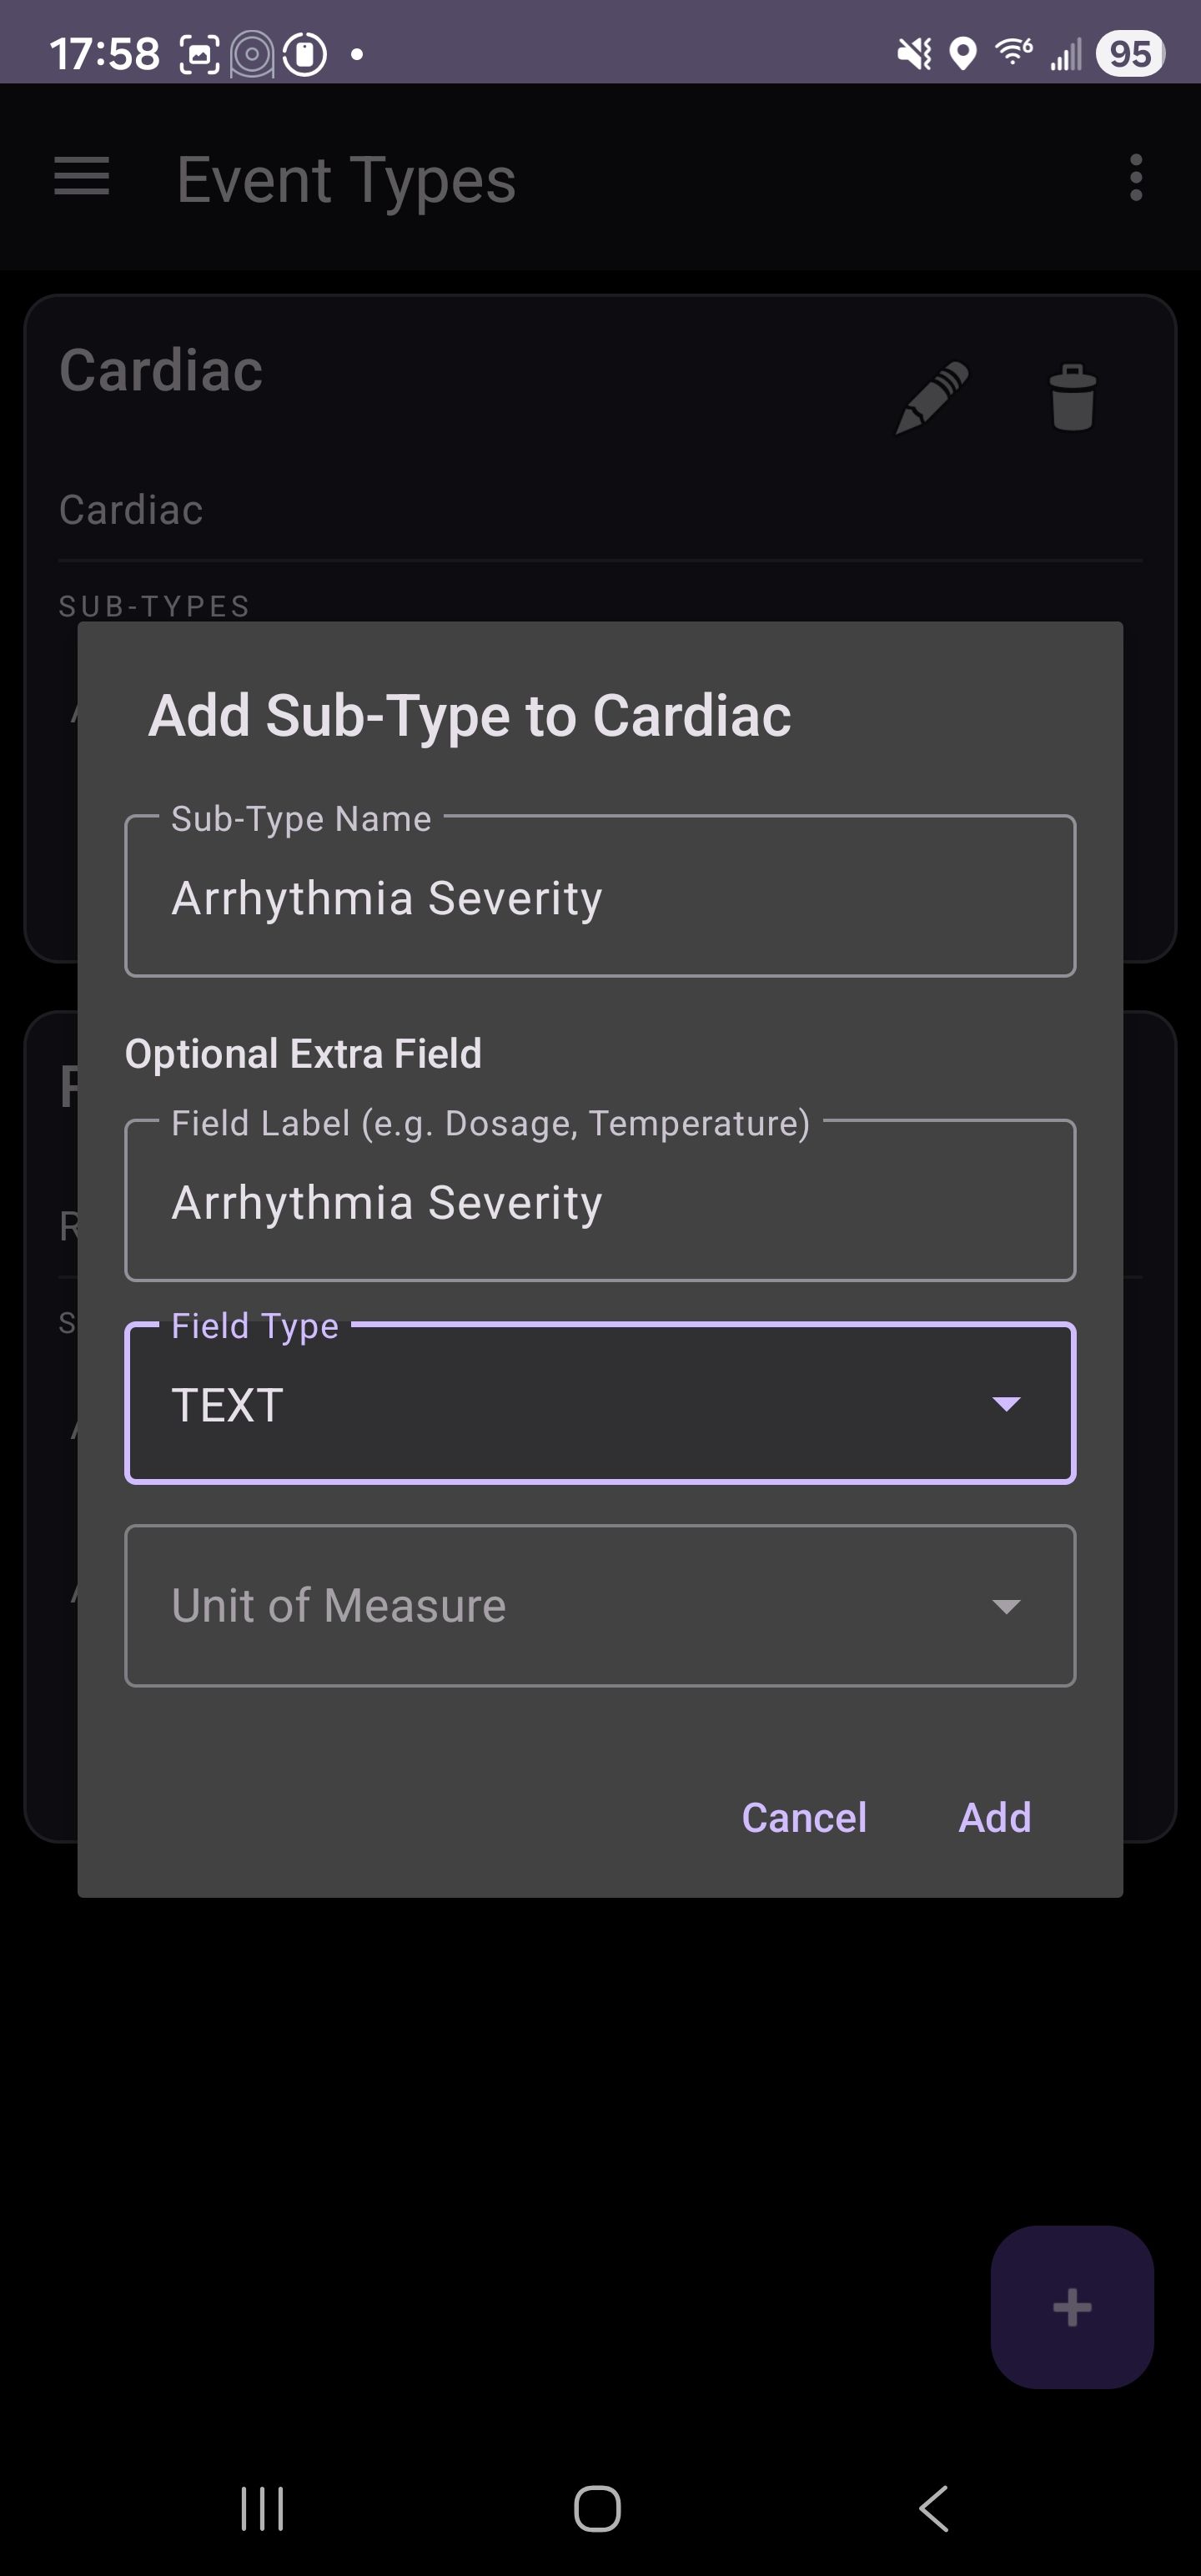Viewport: 1201px width, 2576px height.
Task: Tap the trash delete icon for Cardiac
Action: 1072,397
